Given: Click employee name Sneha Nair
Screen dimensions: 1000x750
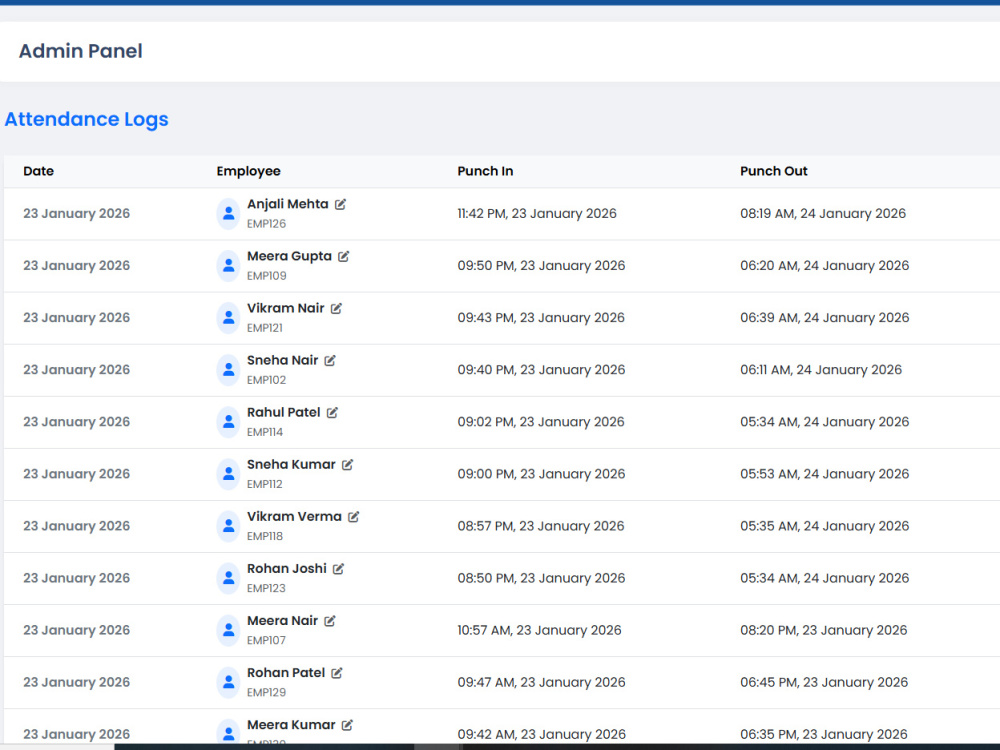Looking at the screenshot, I should (x=283, y=360).
